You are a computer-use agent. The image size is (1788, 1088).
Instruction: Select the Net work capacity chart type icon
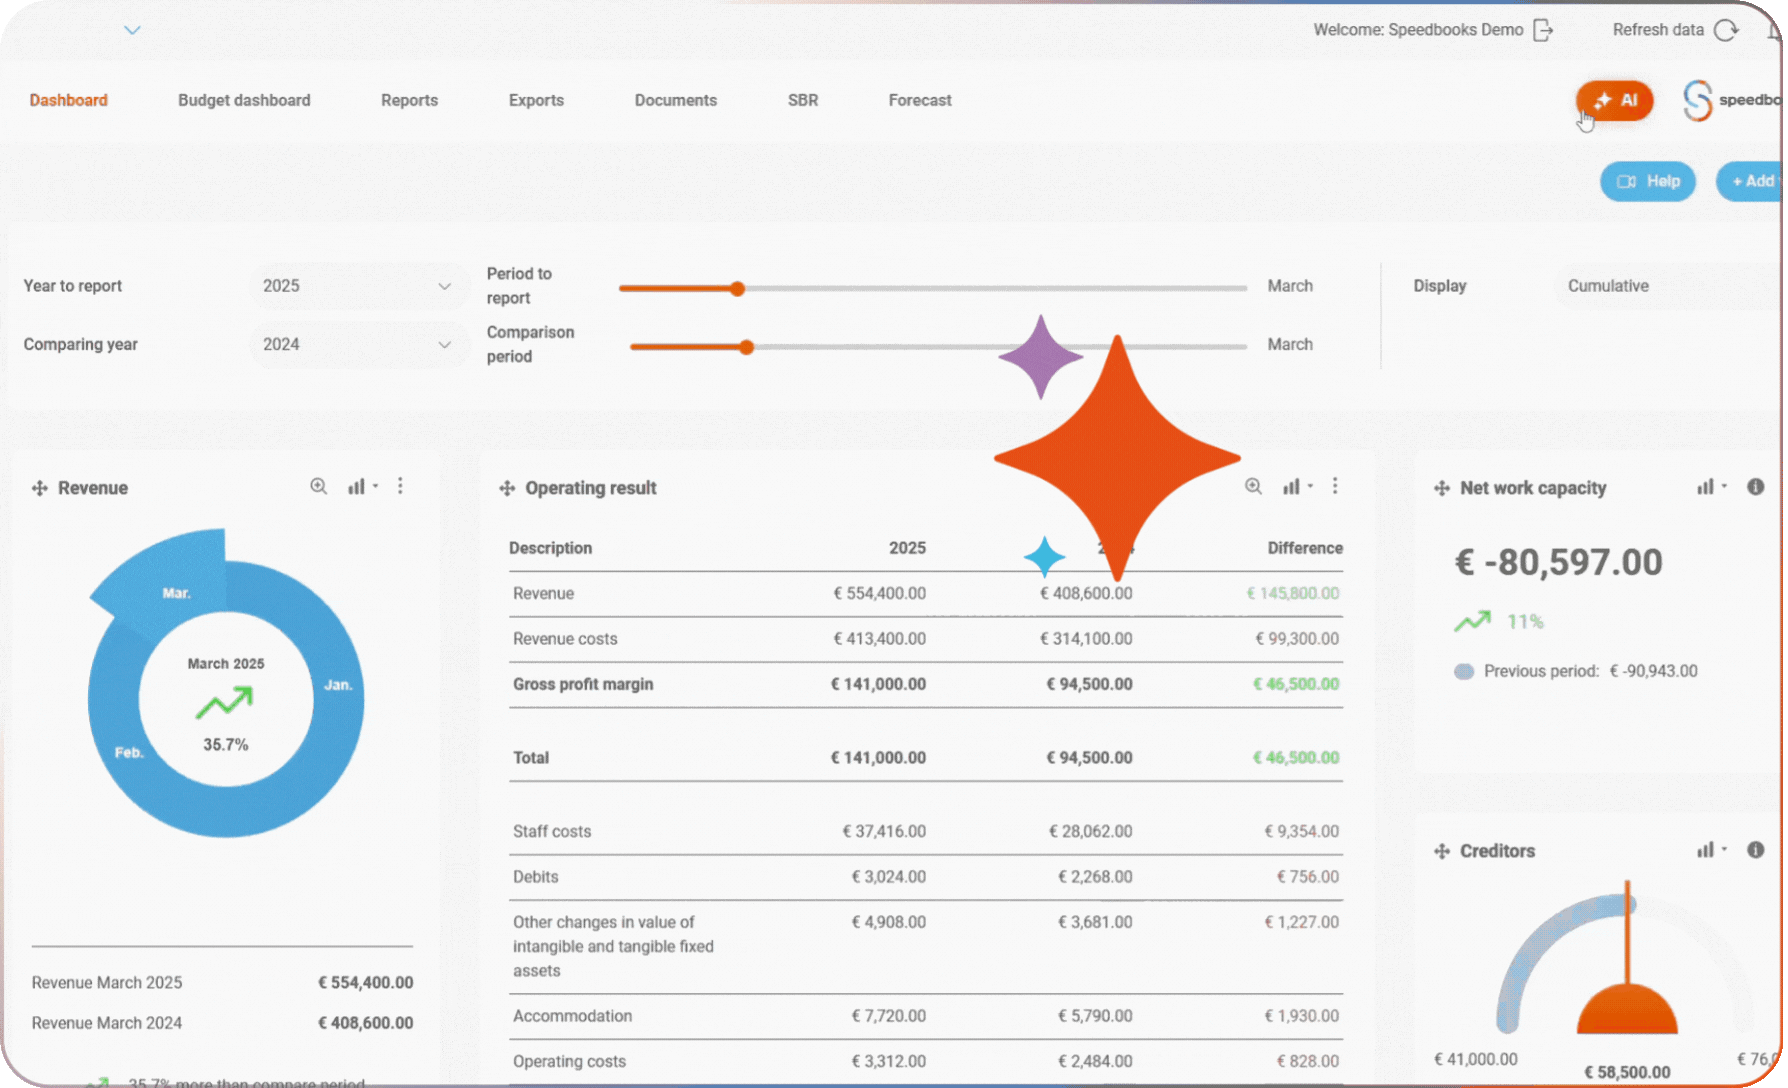point(1706,487)
